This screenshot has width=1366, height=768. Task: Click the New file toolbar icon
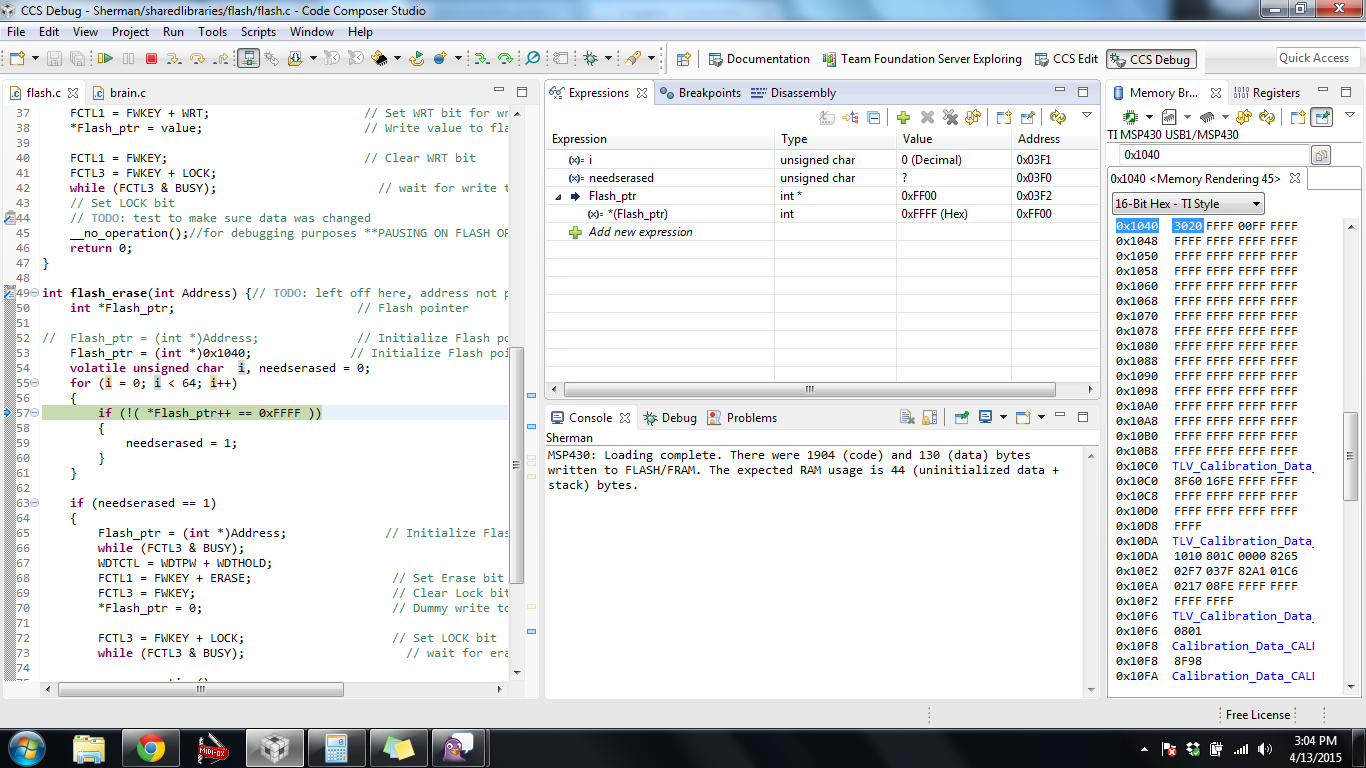[17, 58]
